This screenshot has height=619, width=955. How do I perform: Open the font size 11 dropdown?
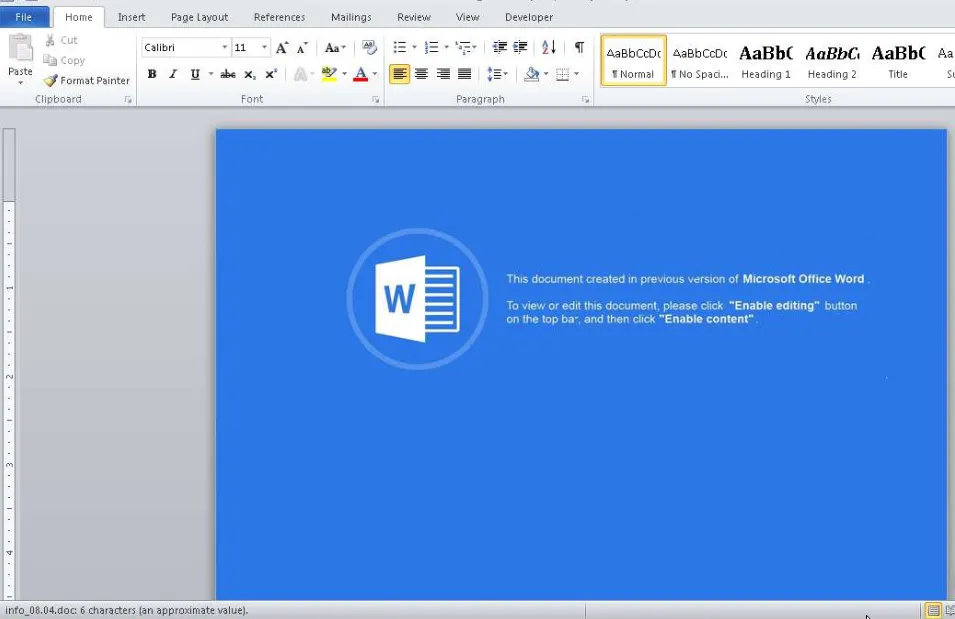[x=264, y=48]
